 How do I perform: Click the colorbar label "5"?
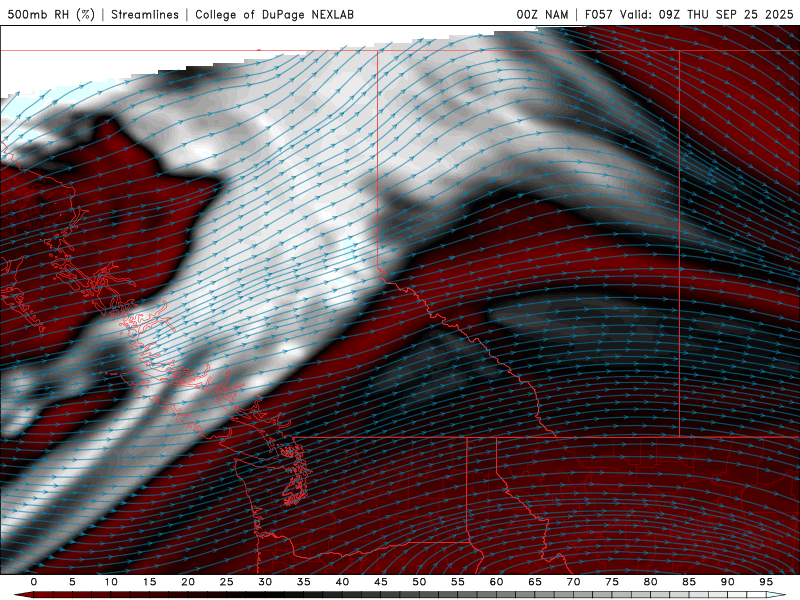[x=72, y=582]
